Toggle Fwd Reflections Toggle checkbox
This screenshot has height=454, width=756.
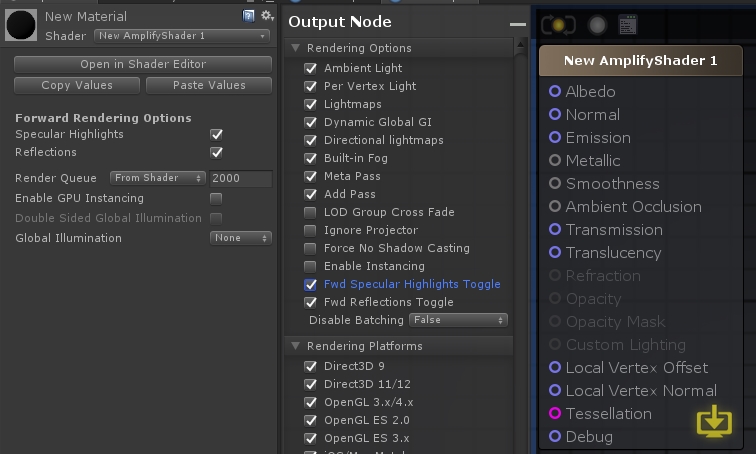310,302
